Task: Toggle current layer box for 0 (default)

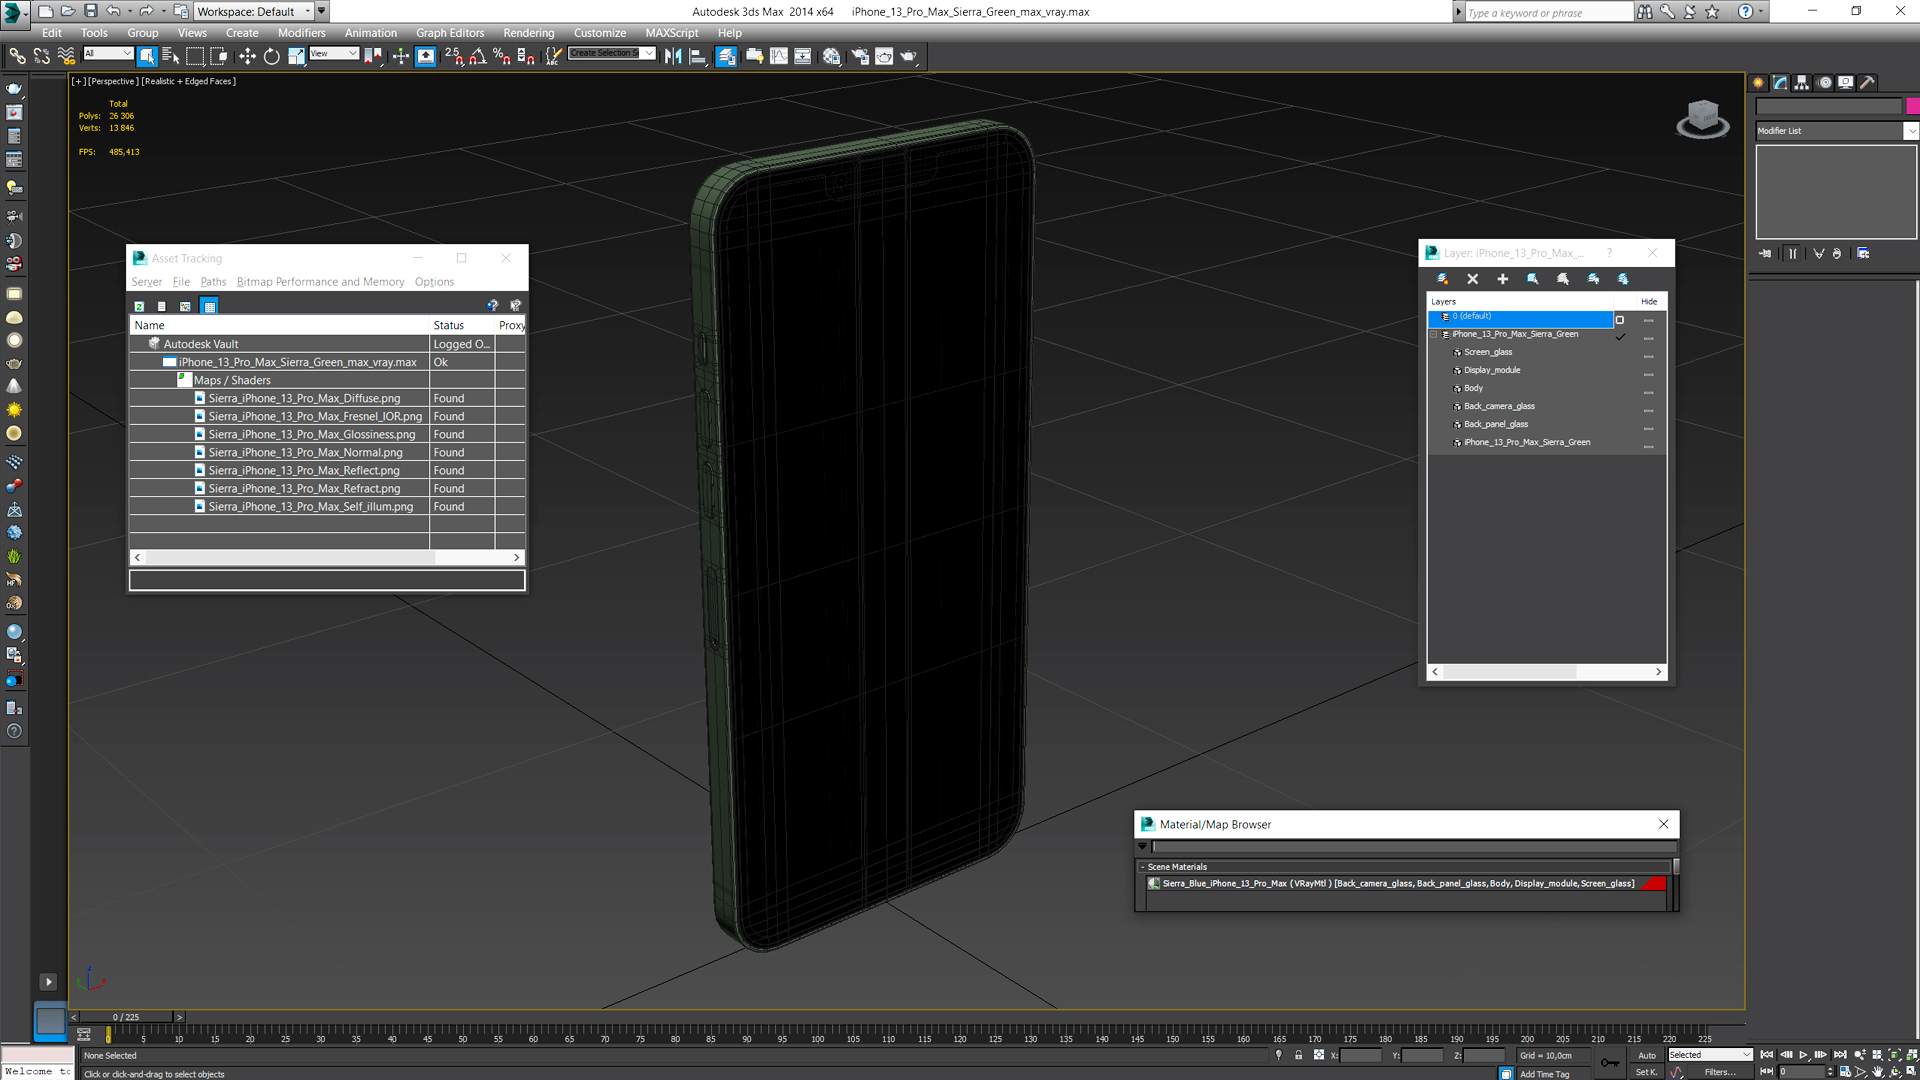Action: 1620,320
